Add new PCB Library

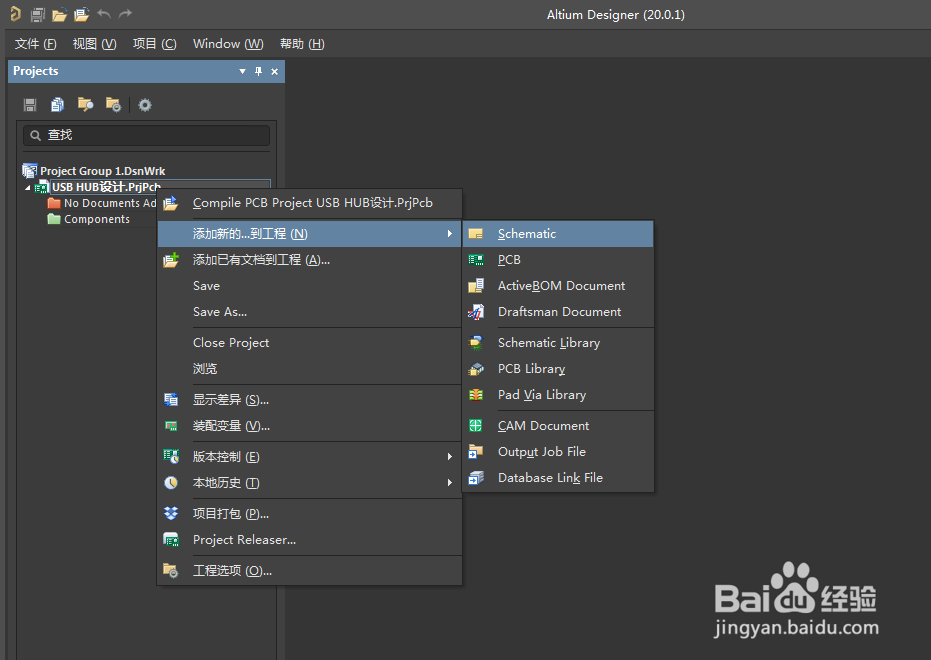tap(558, 369)
